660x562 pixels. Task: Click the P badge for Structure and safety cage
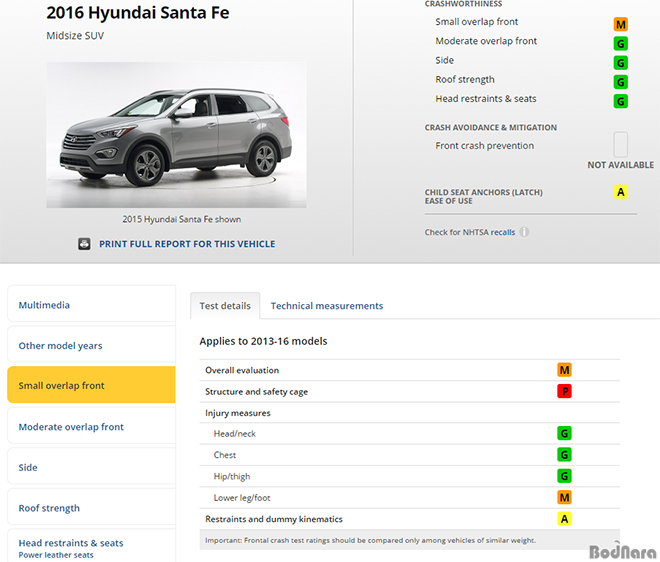pyautogui.click(x=564, y=392)
